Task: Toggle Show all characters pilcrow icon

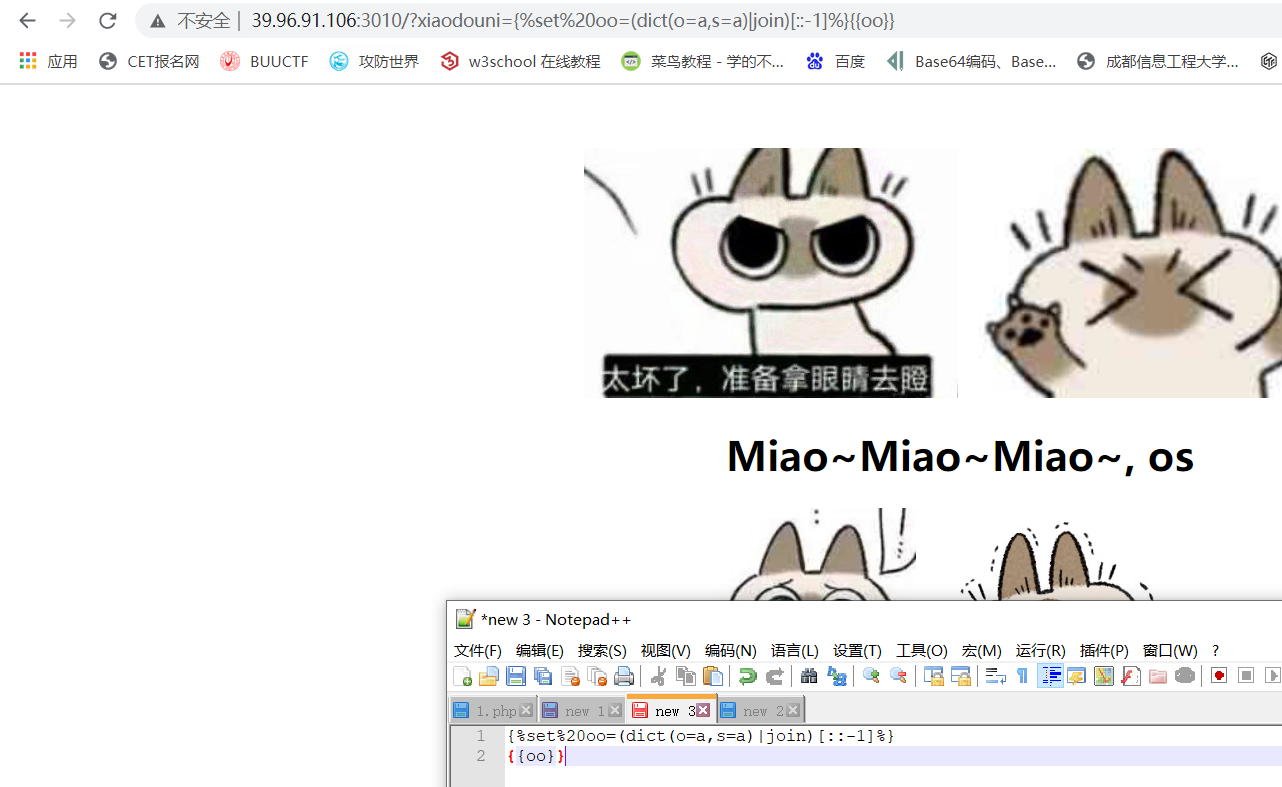Action: pyautogui.click(x=1022, y=676)
